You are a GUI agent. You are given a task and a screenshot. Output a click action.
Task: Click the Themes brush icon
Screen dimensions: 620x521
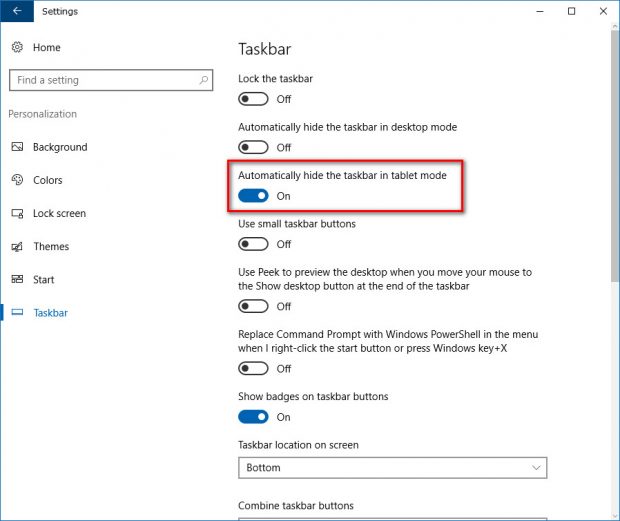click(17, 247)
